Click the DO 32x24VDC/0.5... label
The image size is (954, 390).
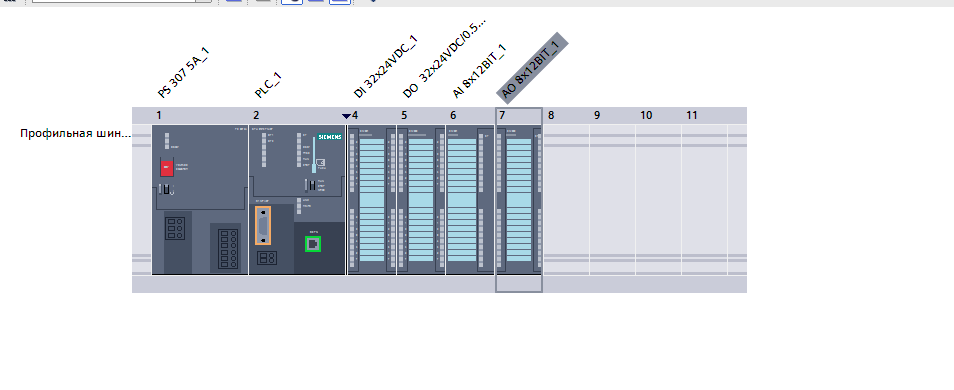click(x=445, y=58)
